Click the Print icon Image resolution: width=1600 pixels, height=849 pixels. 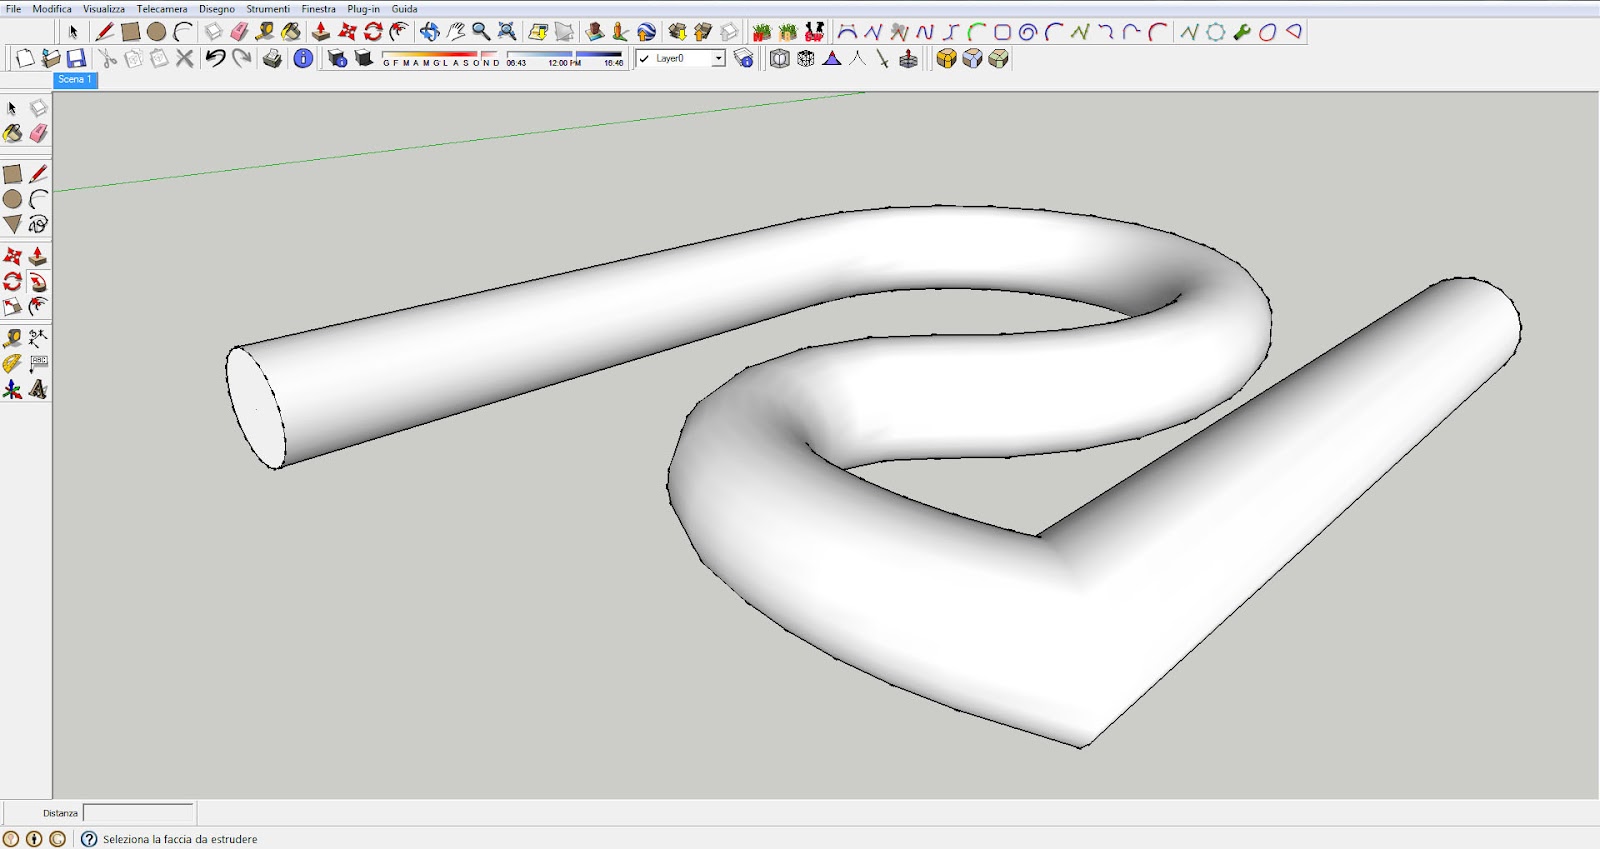pyautogui.click(x=272, y=59)
